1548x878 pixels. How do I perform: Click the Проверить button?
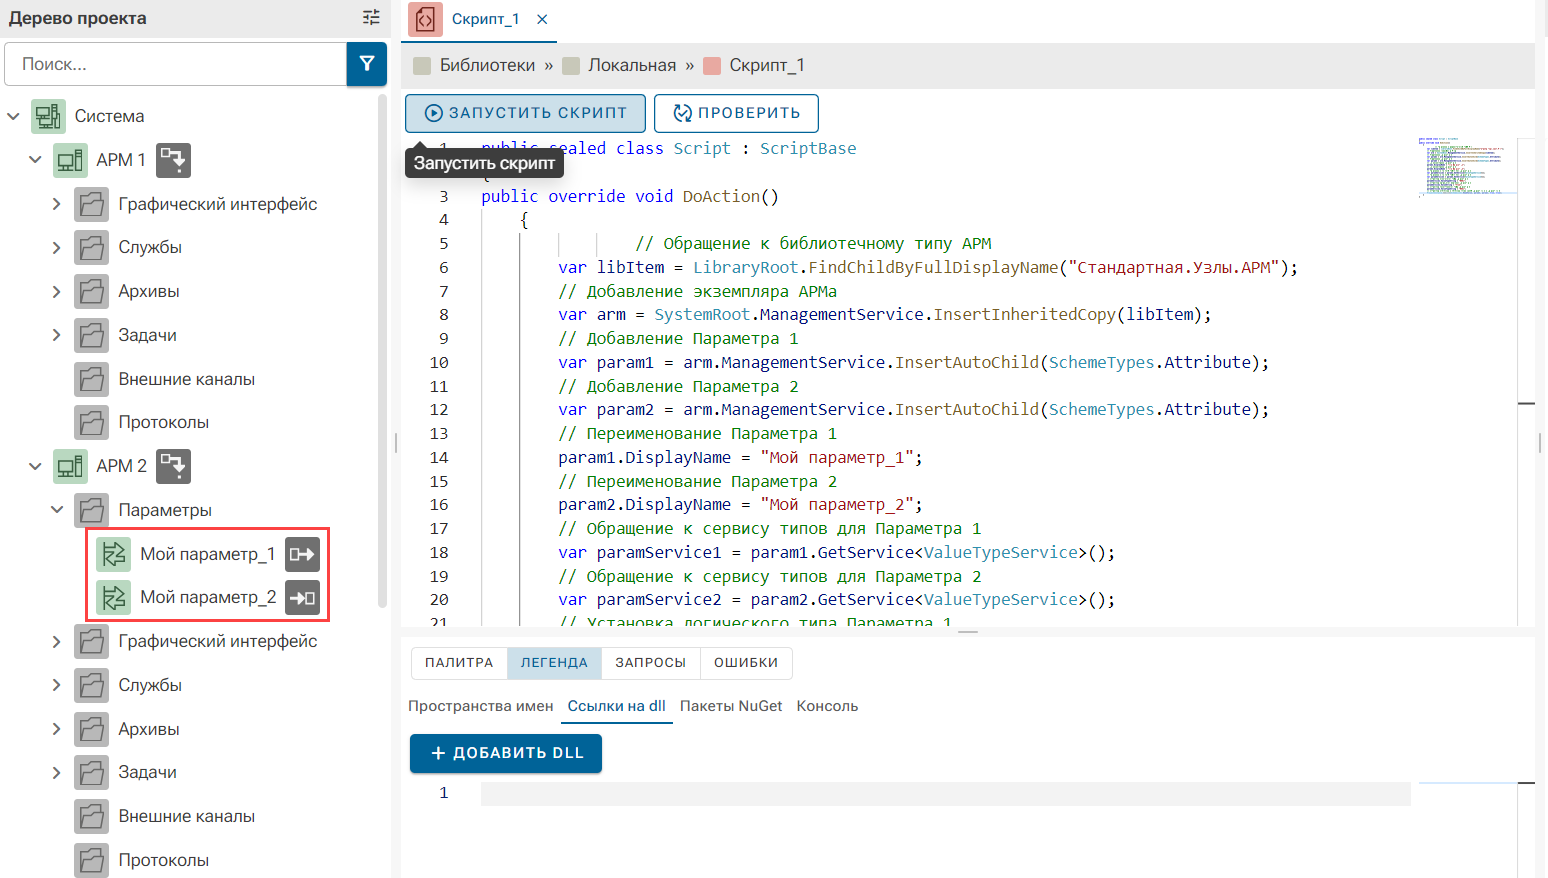click(736, 113)
